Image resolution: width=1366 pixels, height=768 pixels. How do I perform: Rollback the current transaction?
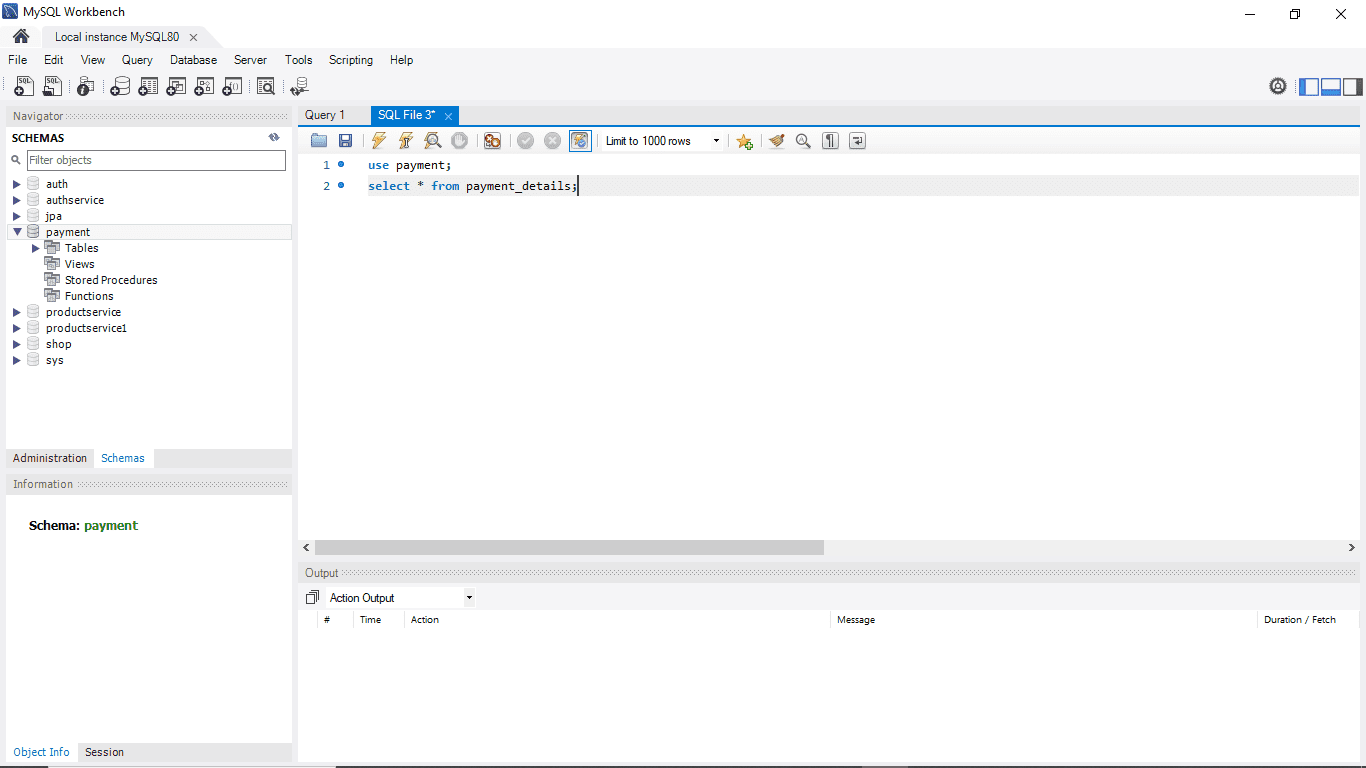553,141
